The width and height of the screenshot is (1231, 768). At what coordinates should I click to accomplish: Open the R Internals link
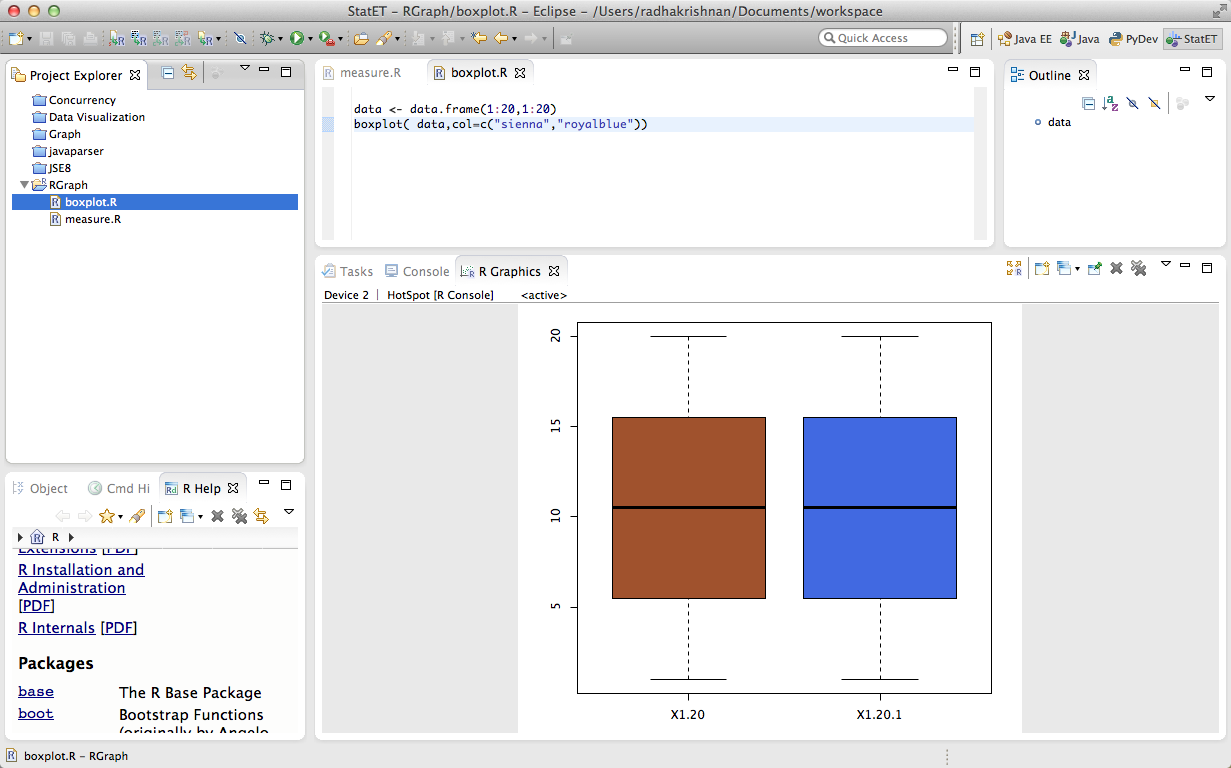point(56,628)
